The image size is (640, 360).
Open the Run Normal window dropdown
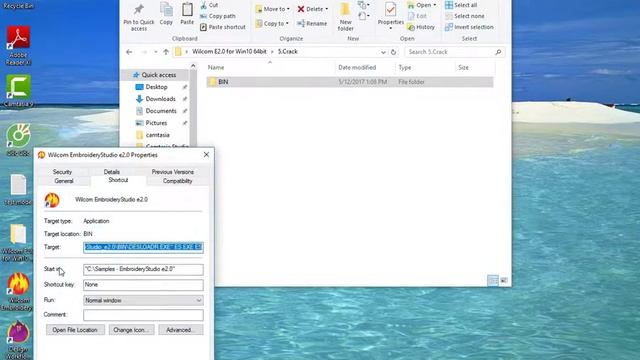pyautogui.click(x=143, y=300)
